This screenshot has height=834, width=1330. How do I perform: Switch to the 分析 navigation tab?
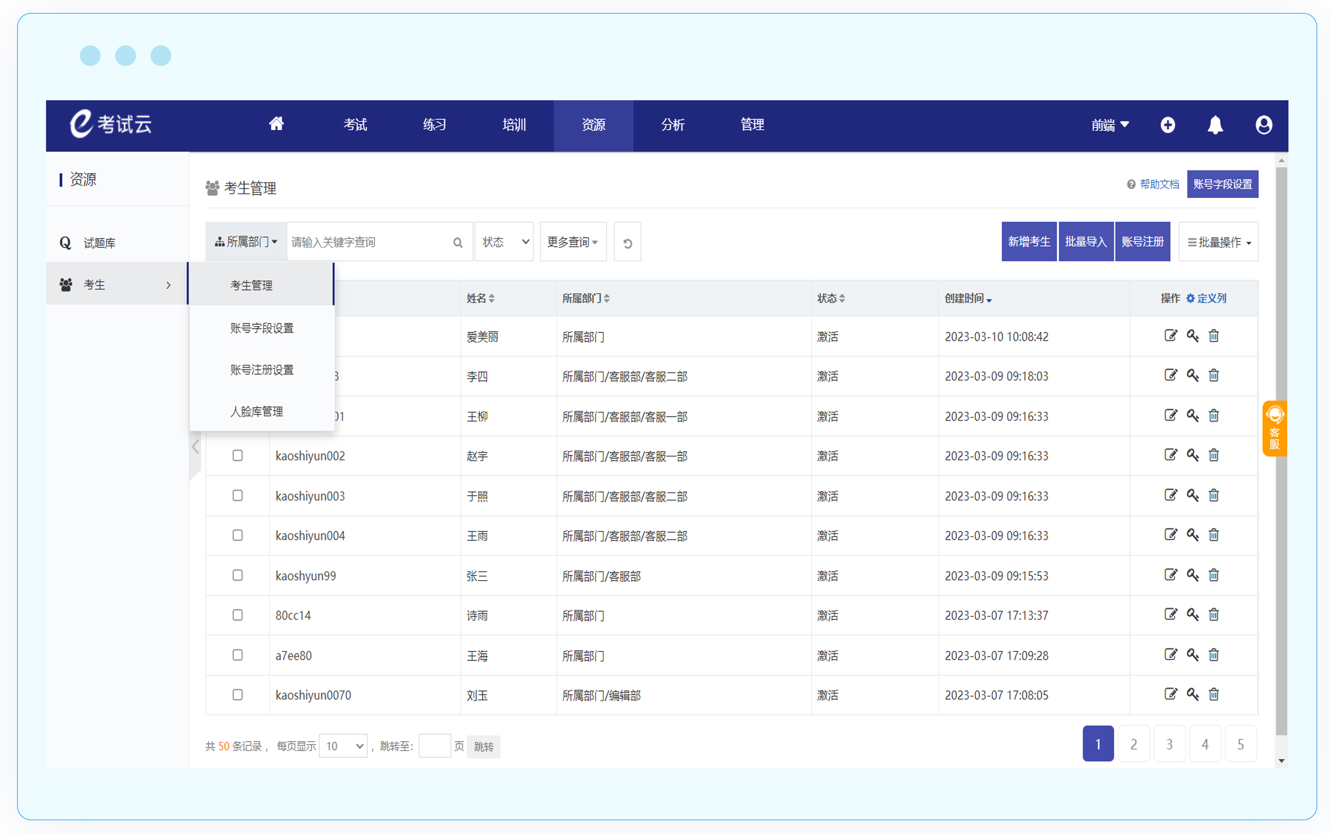(673, 125)
